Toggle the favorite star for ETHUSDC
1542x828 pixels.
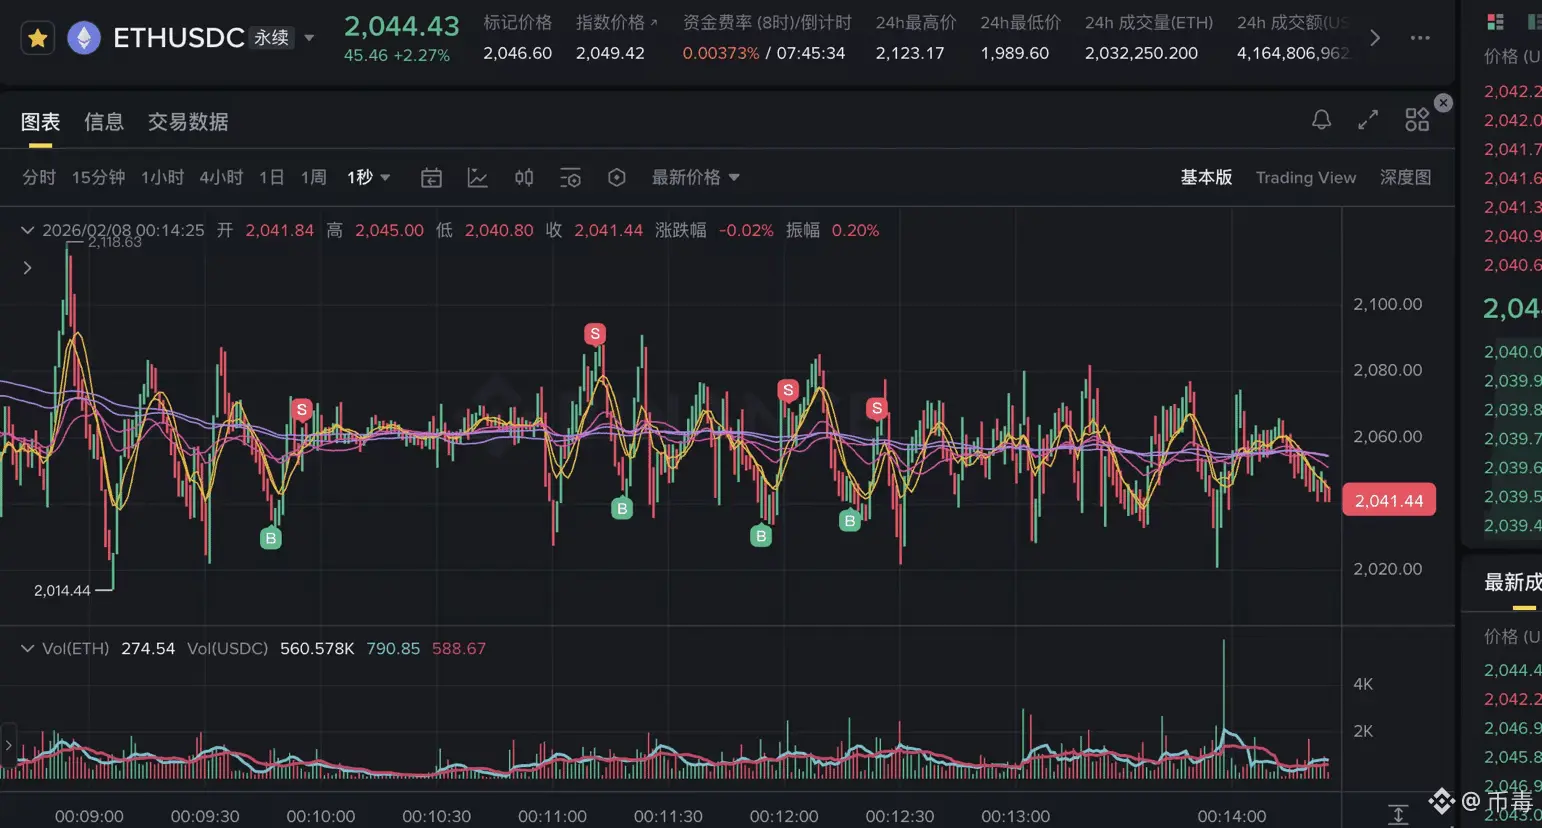tap(38, 38)
